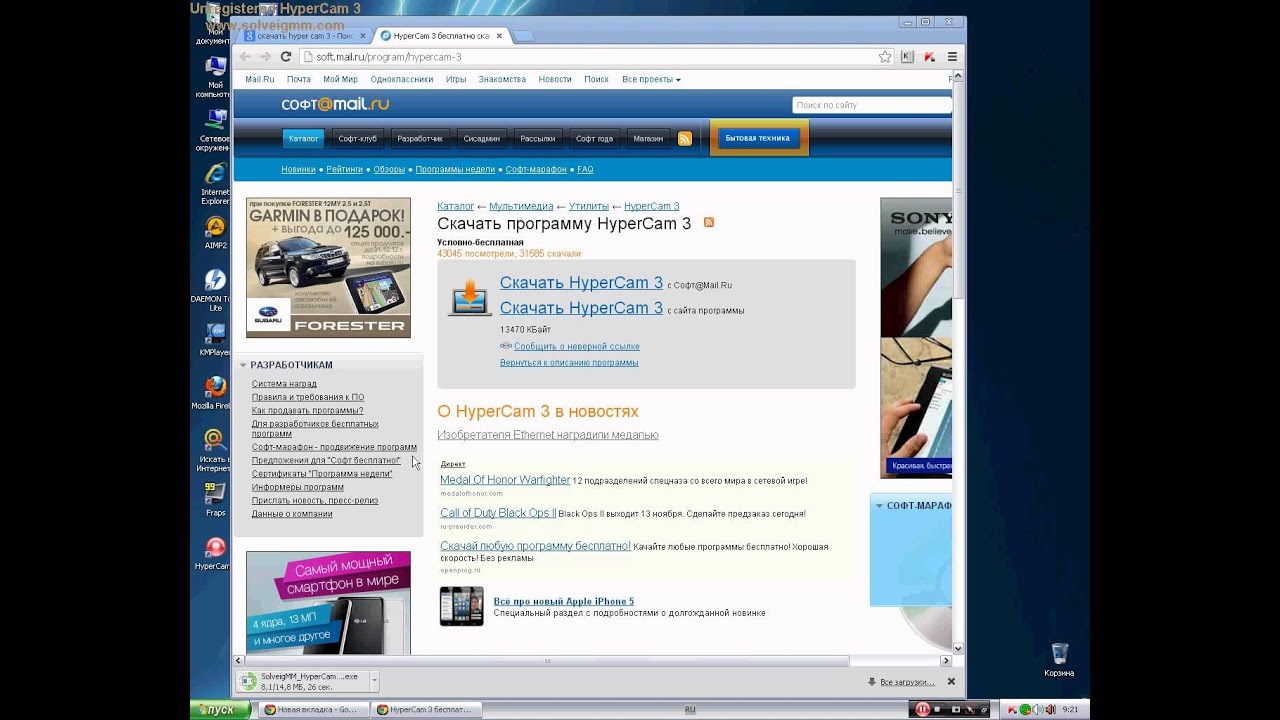Expand the 'Все проекты' dropdown
Image resolution: width=1280 pixels, height=720 pixels.
[651, 79]
